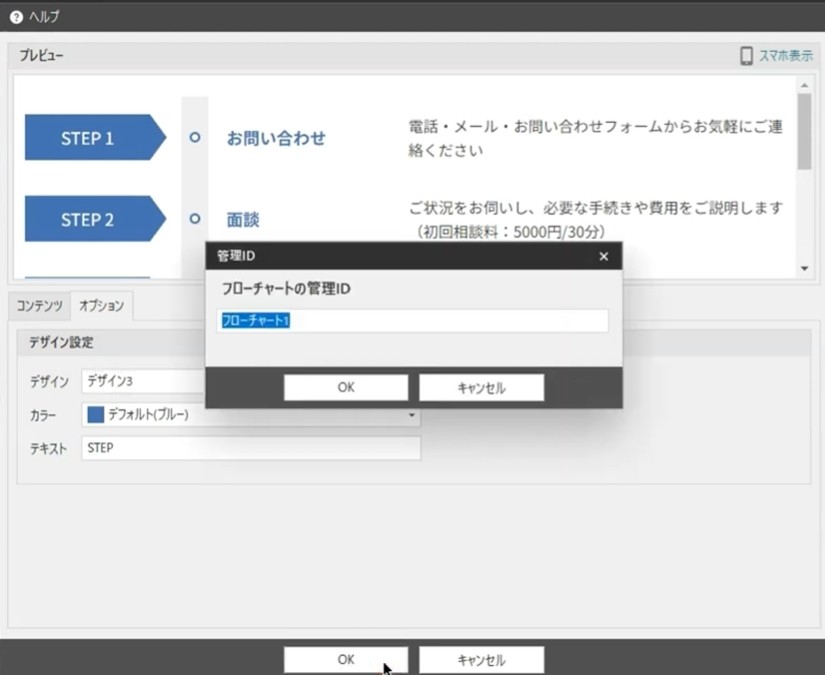Open the デザイン combo box

coord(143,381)
